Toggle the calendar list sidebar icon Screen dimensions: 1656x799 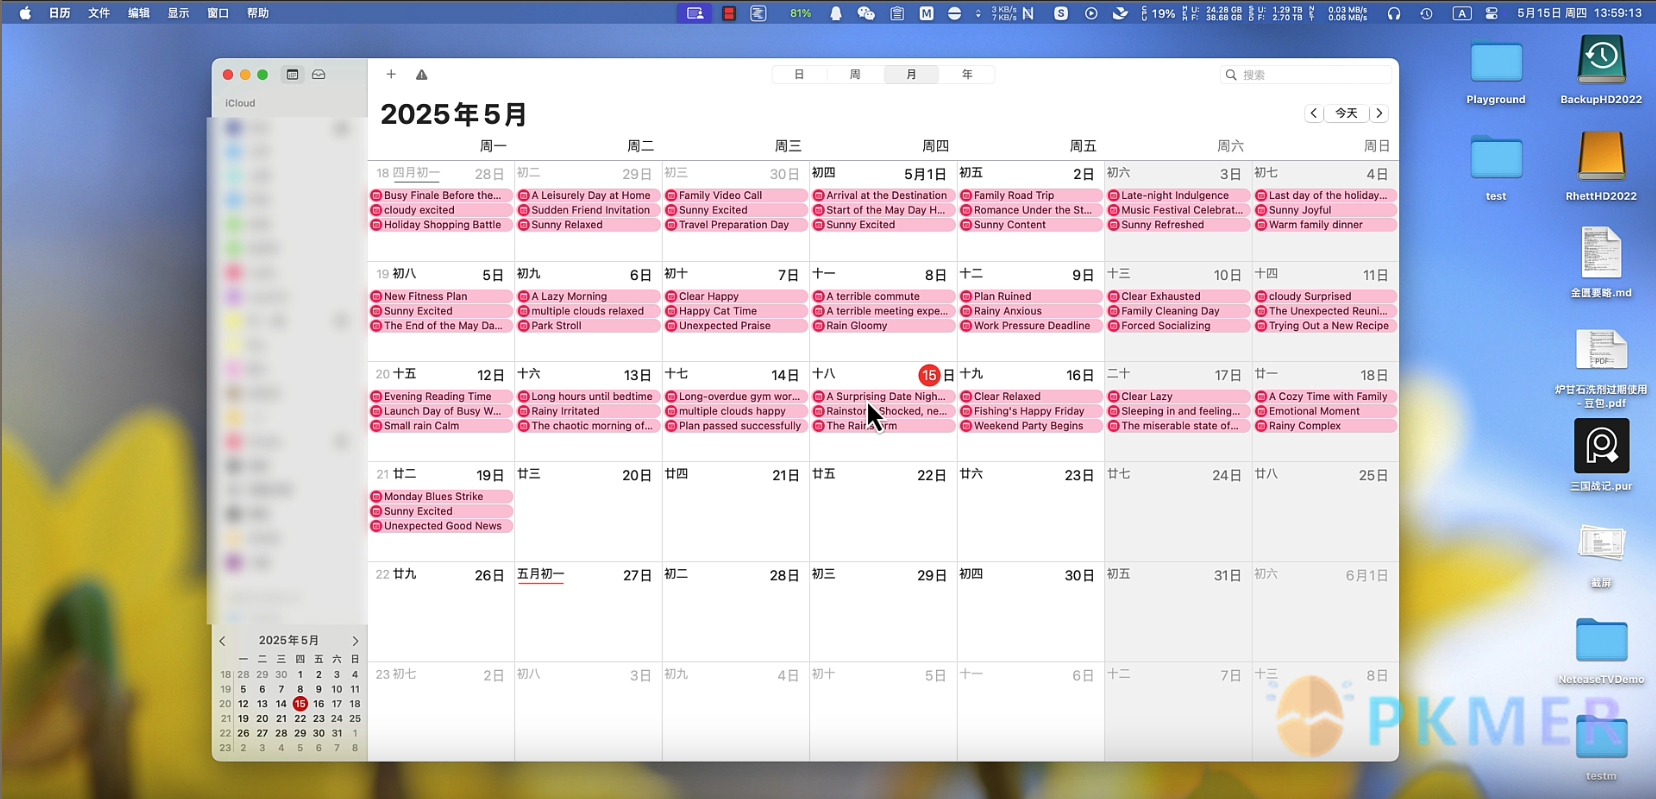[x=292, y=74]
